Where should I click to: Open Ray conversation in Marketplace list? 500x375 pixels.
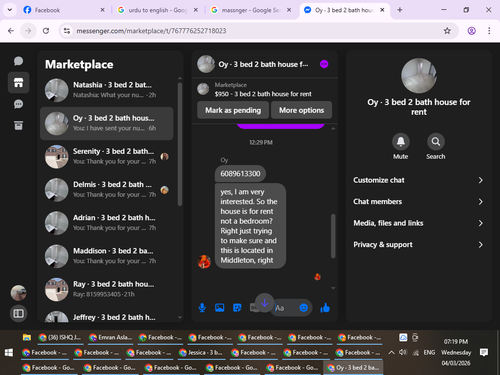pos(107,289)
